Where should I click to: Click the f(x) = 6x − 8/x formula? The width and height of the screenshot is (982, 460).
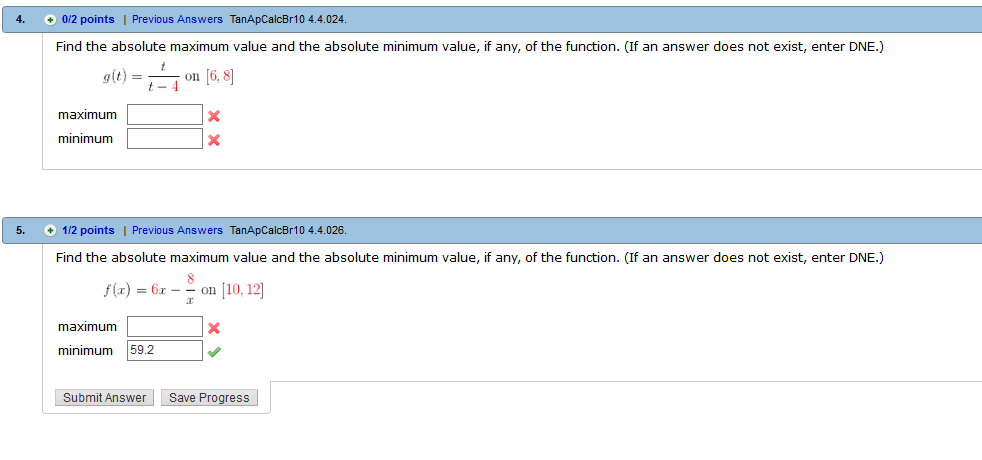183,290
